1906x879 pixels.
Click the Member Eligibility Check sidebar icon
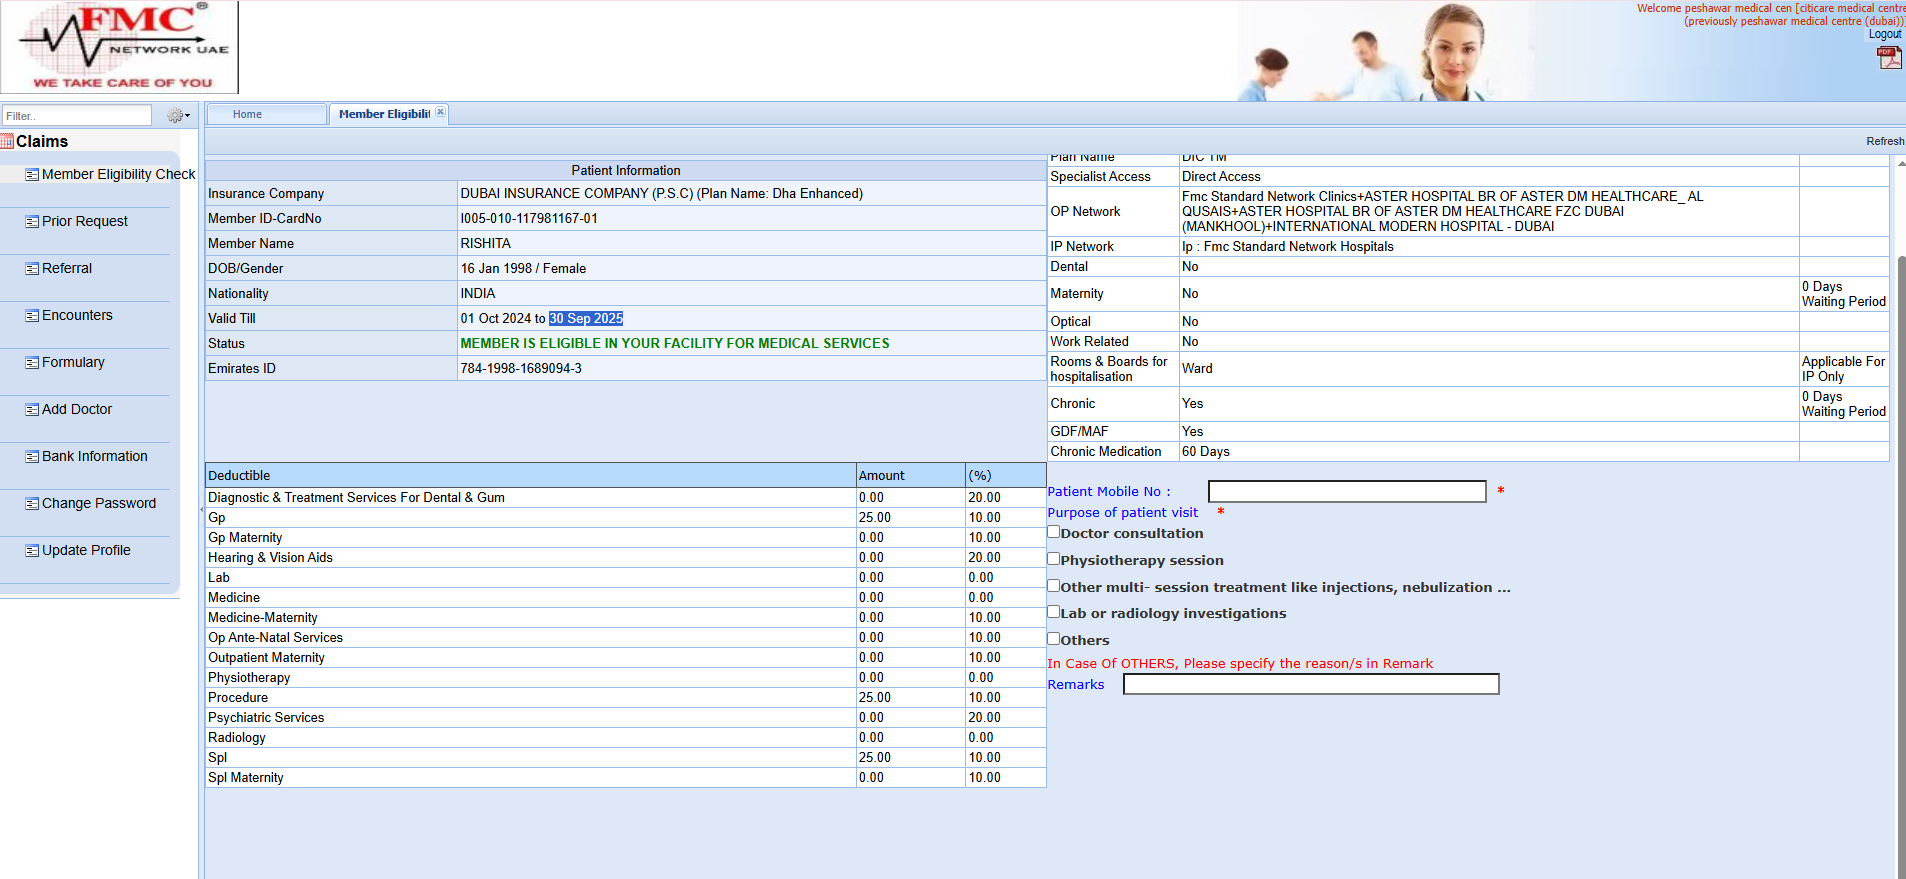[32, 175]
